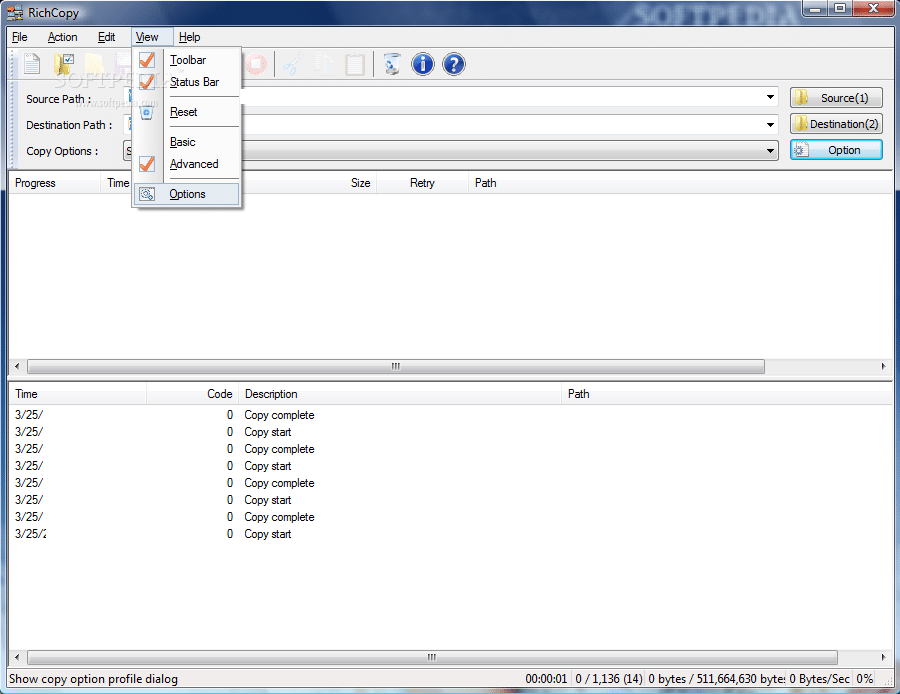Screen dimensions: 900x694
Task: Uncheck Toolbar in the View menu
Action: pyautogui.click(x=187, y=60)
